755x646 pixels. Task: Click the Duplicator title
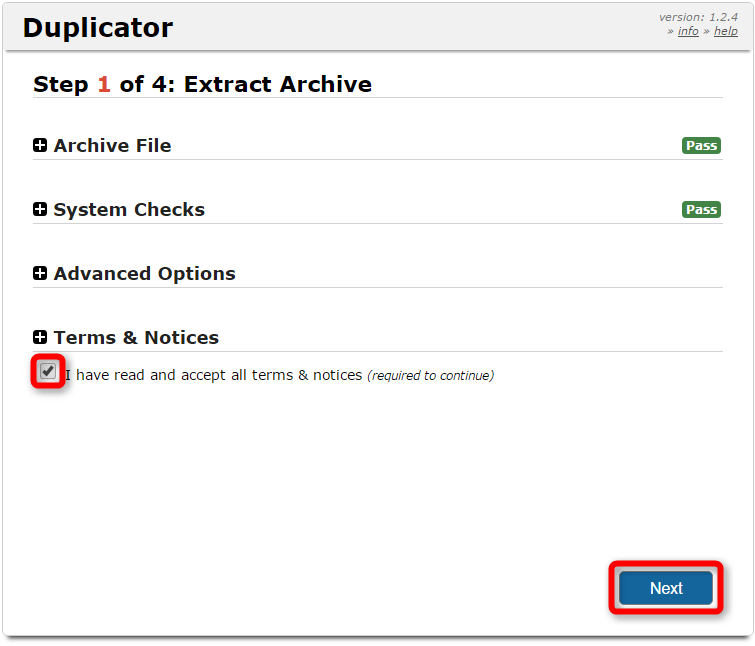click(98, 27)
